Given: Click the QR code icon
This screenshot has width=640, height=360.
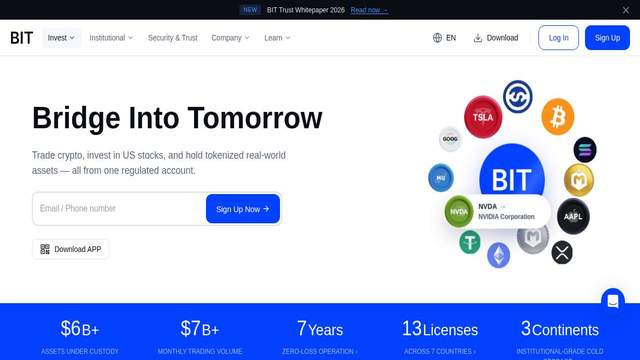Looking at the screenshot, I should (45, 249).
